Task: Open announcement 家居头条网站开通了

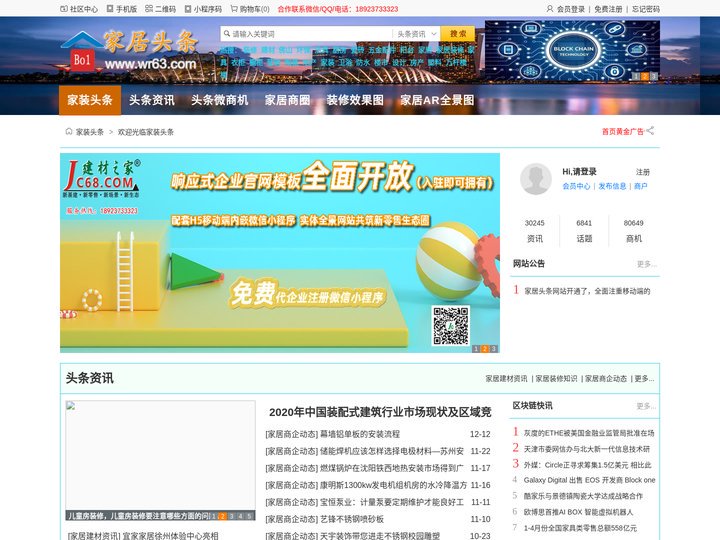Action: 587,291
